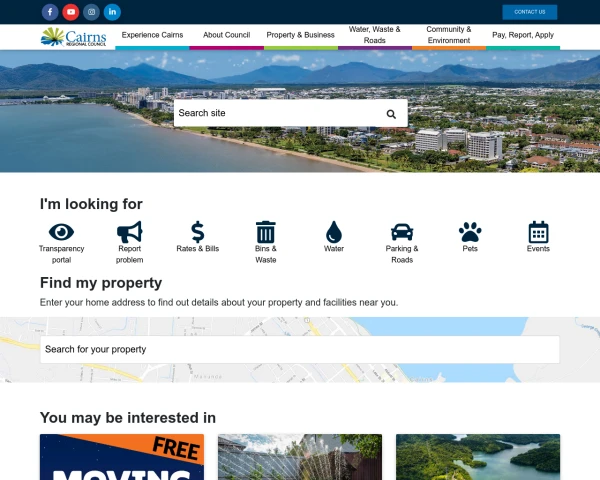Open the Instagram social icon
600x480 pixels.
[91, 12]
